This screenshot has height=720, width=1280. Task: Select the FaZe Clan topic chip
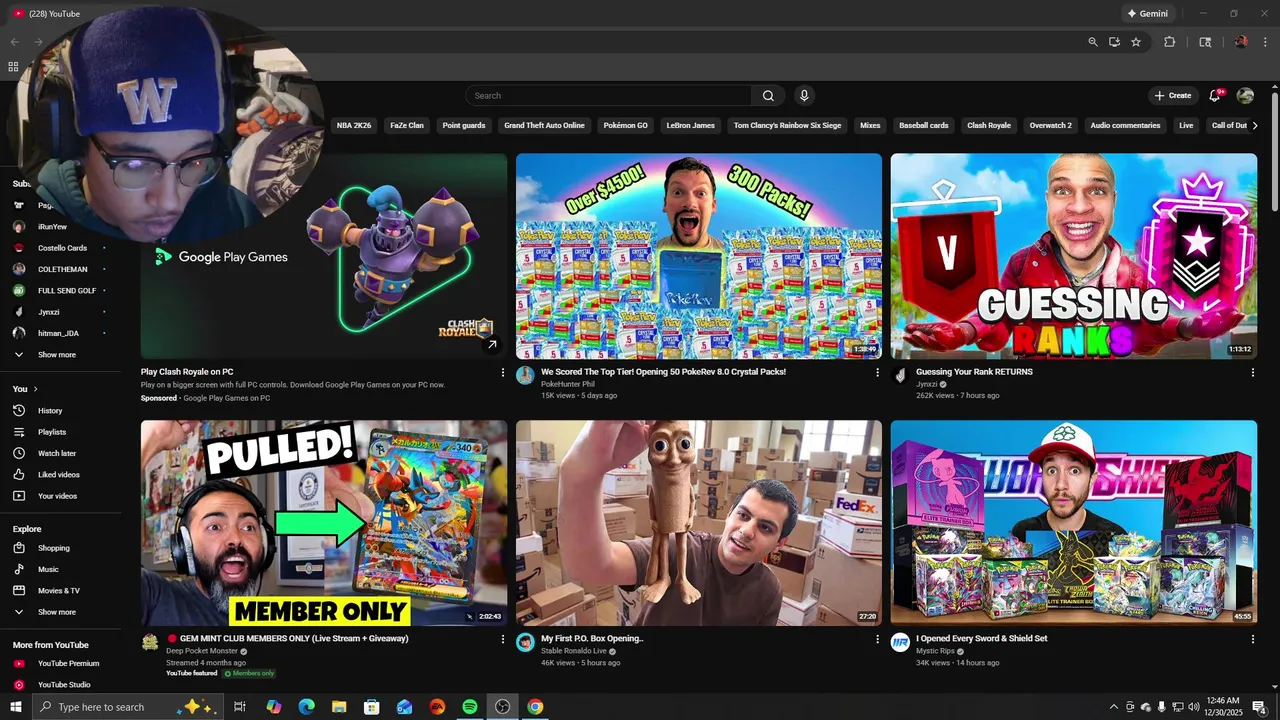click(407, 126)
